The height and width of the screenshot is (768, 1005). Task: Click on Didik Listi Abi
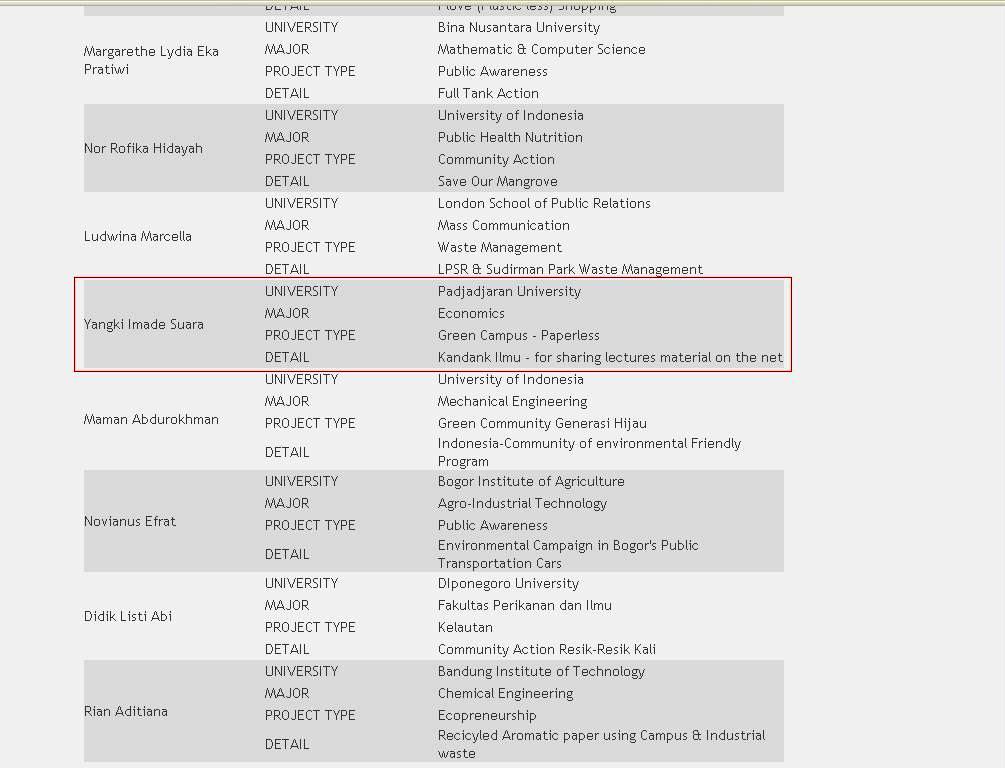(x=128, y=616)
